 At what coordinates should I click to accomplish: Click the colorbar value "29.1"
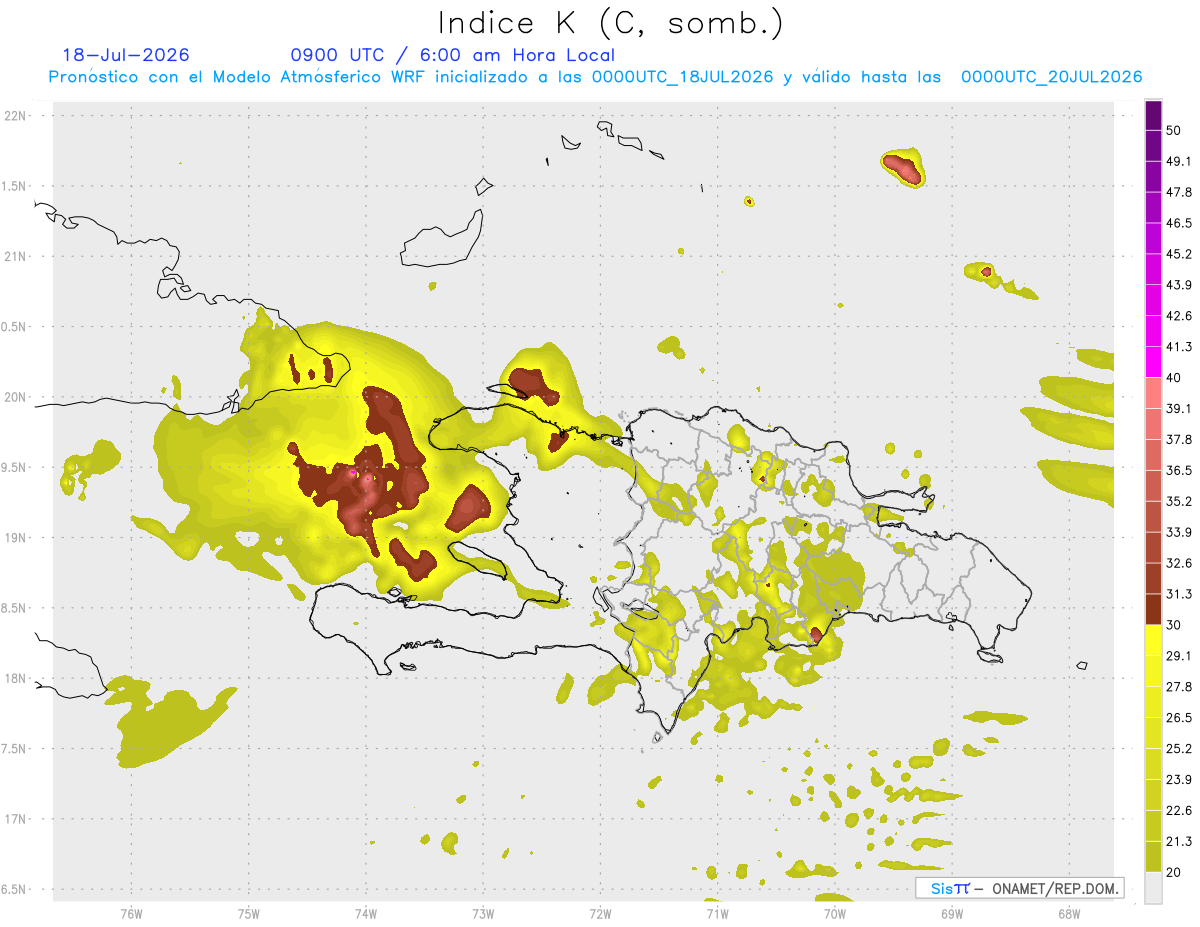[x=1179, y=656]
